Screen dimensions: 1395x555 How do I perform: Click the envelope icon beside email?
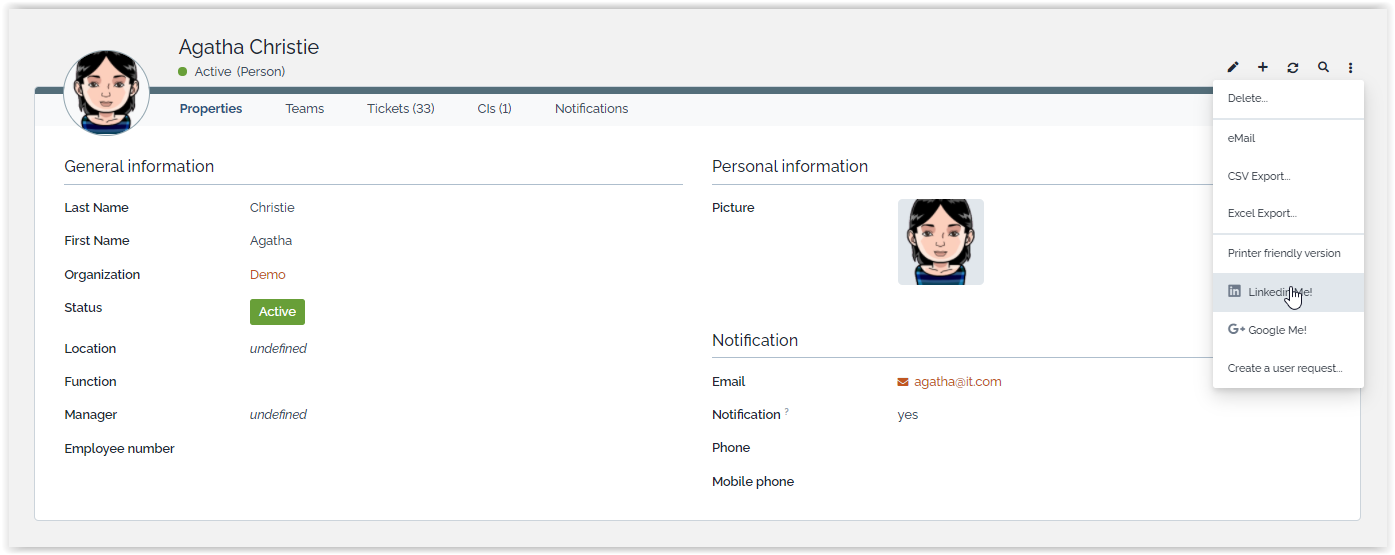[x=903, y=382]
